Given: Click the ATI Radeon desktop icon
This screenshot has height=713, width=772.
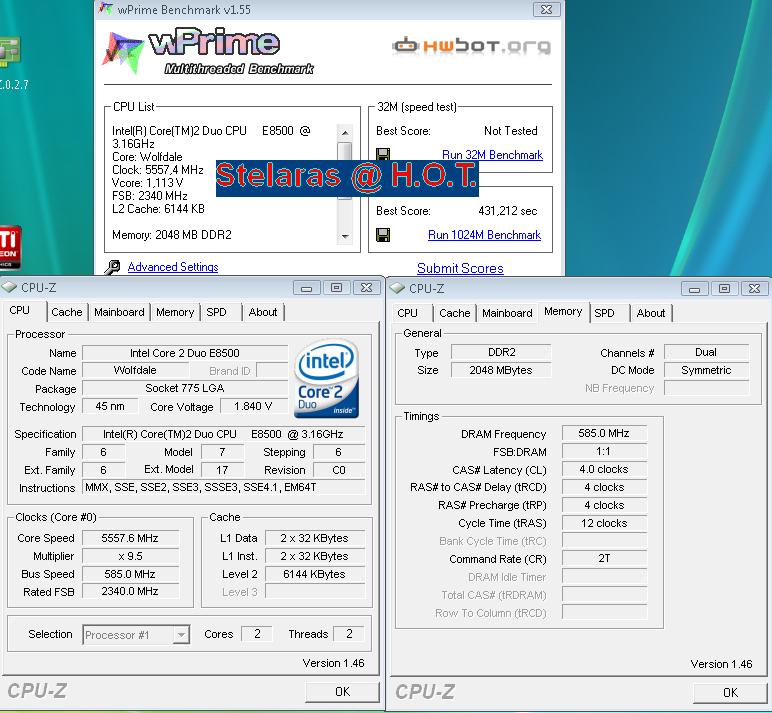Looking at the screenshot, I should click(x=10, y=248).
